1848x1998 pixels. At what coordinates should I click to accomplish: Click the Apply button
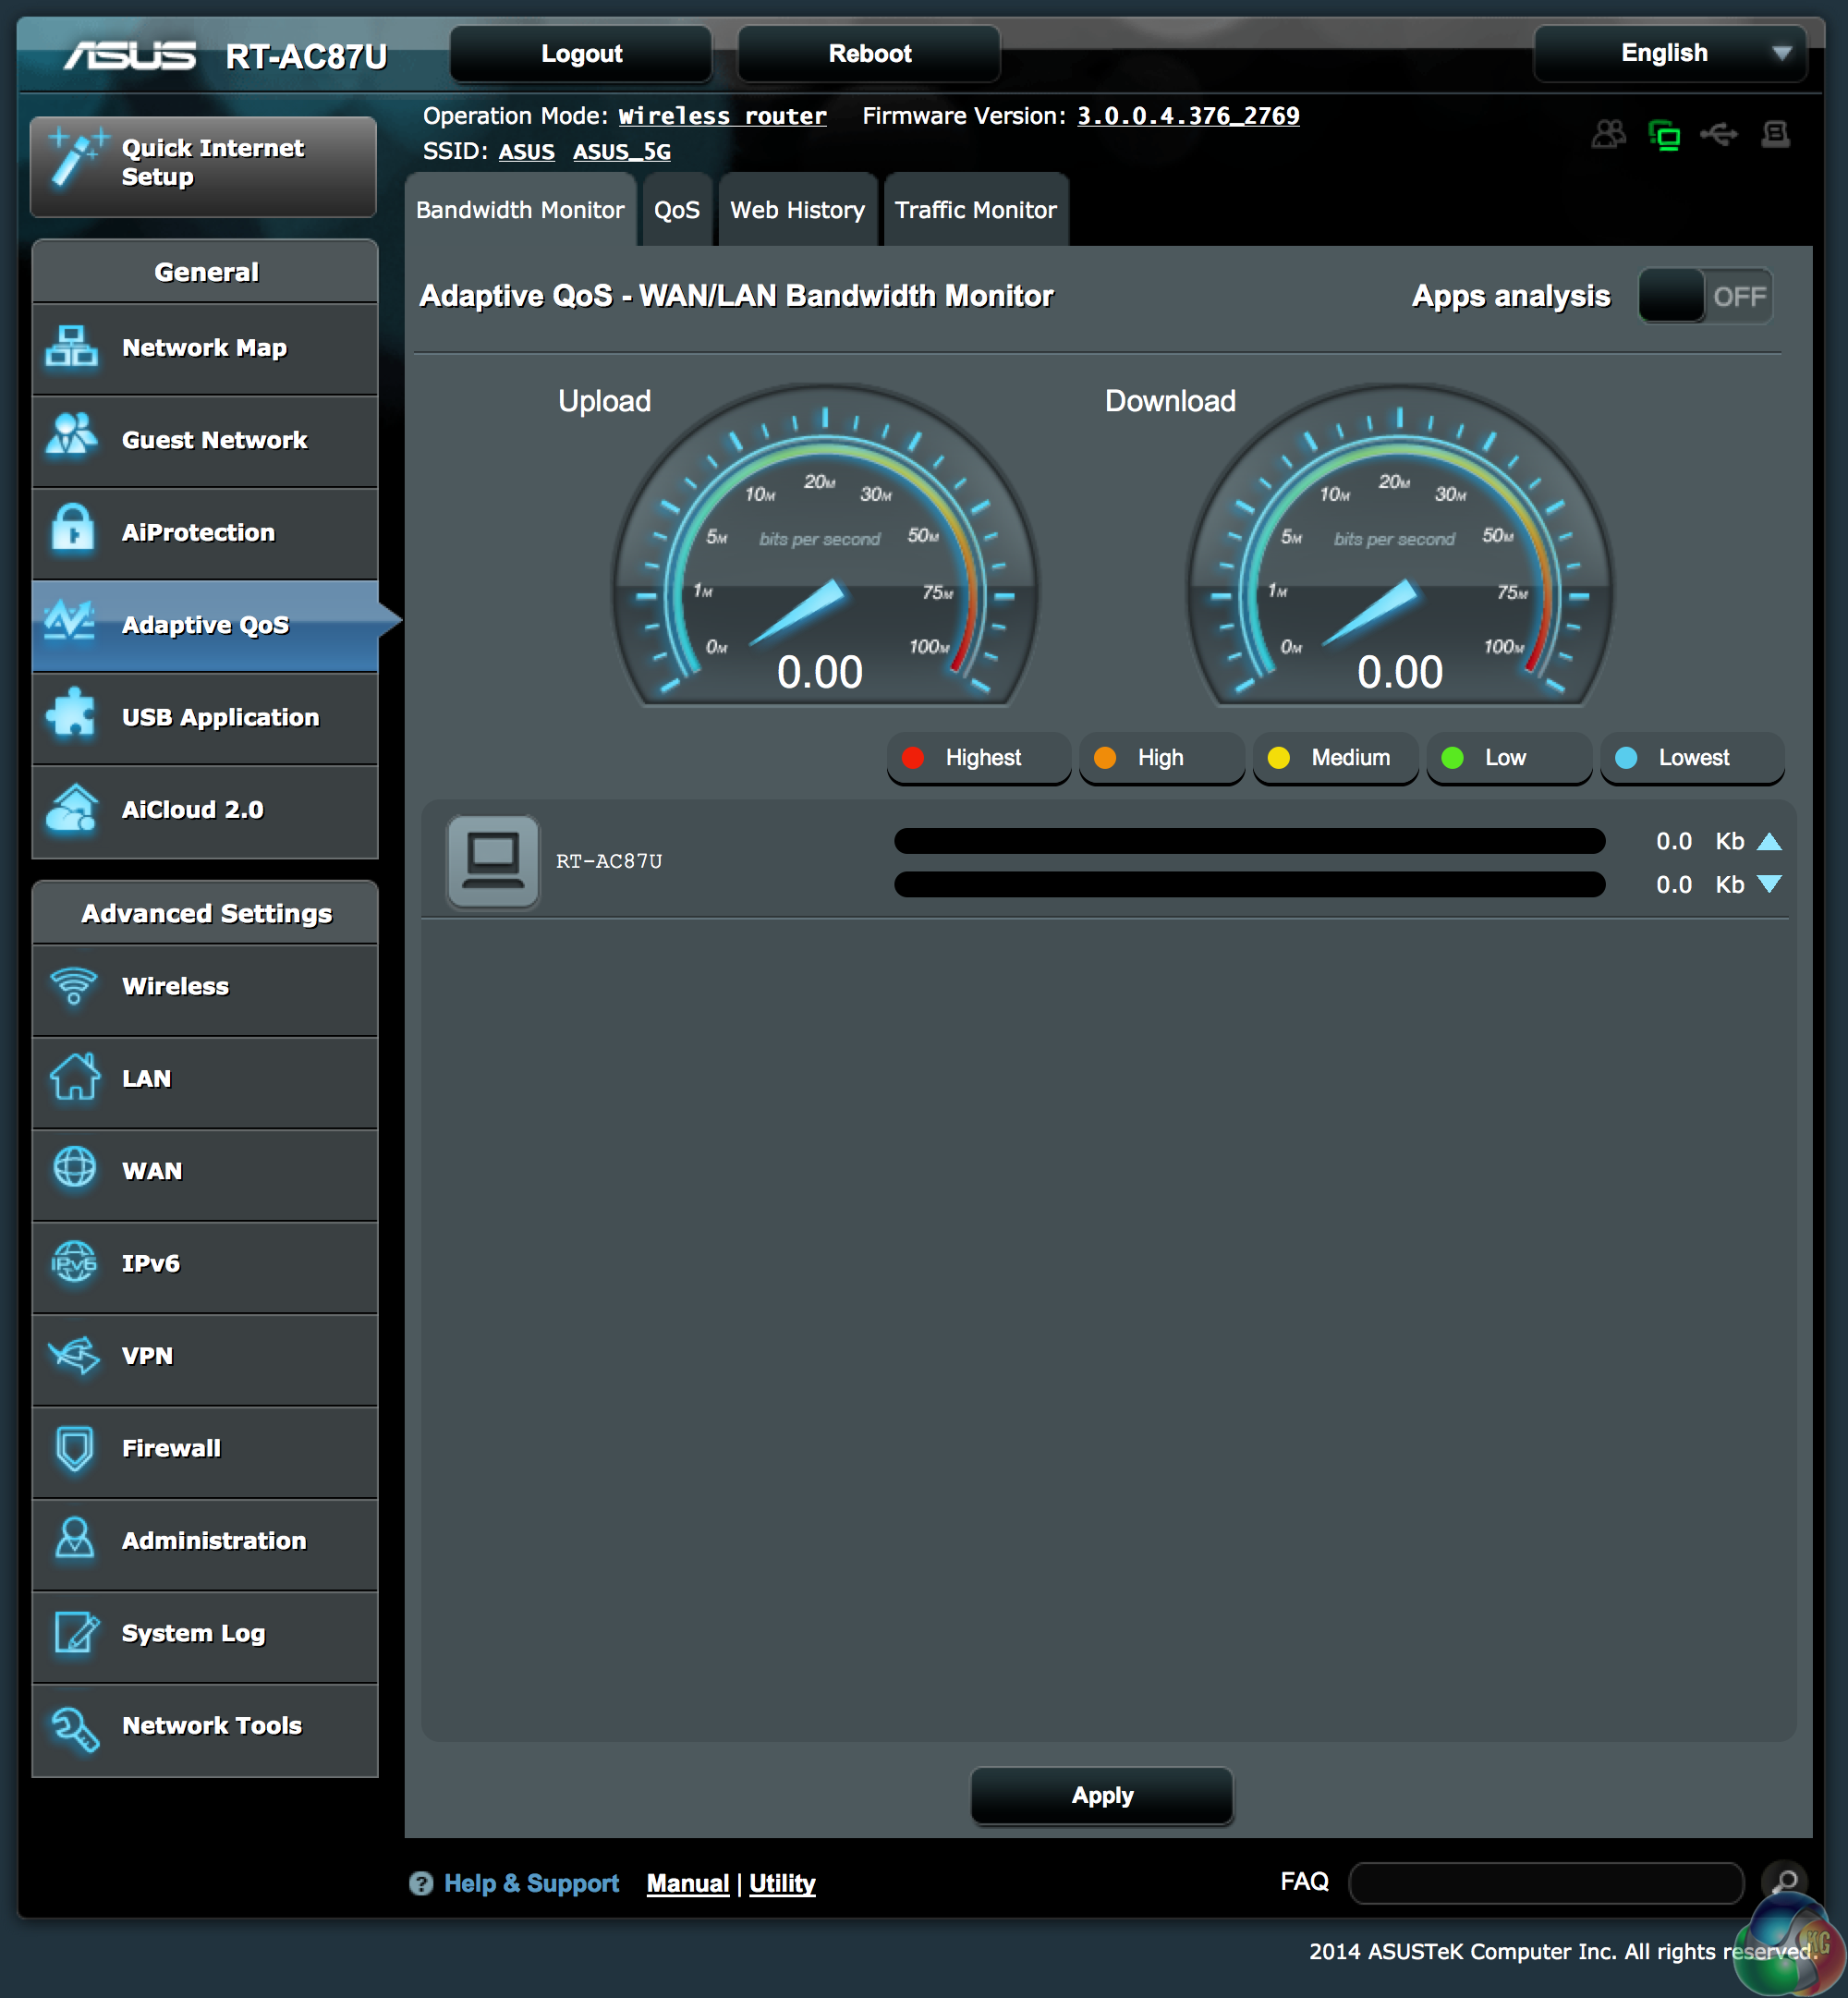[x=1101, y=1795]
